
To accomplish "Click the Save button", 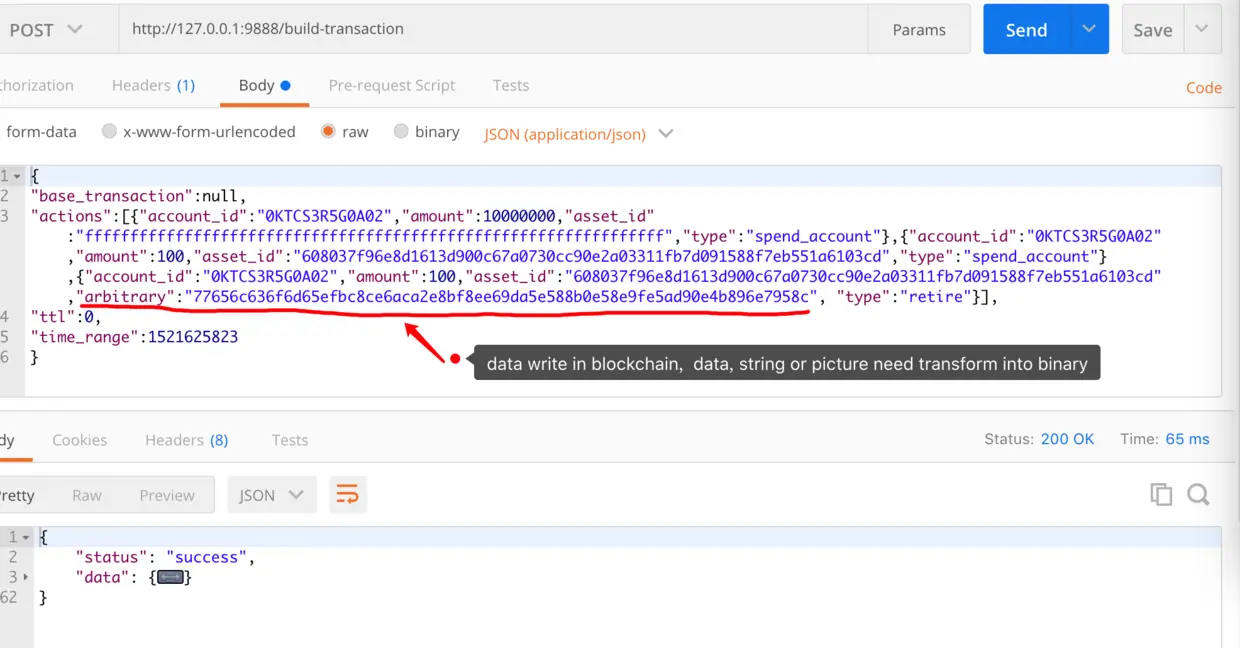I will click(1153, 30).
